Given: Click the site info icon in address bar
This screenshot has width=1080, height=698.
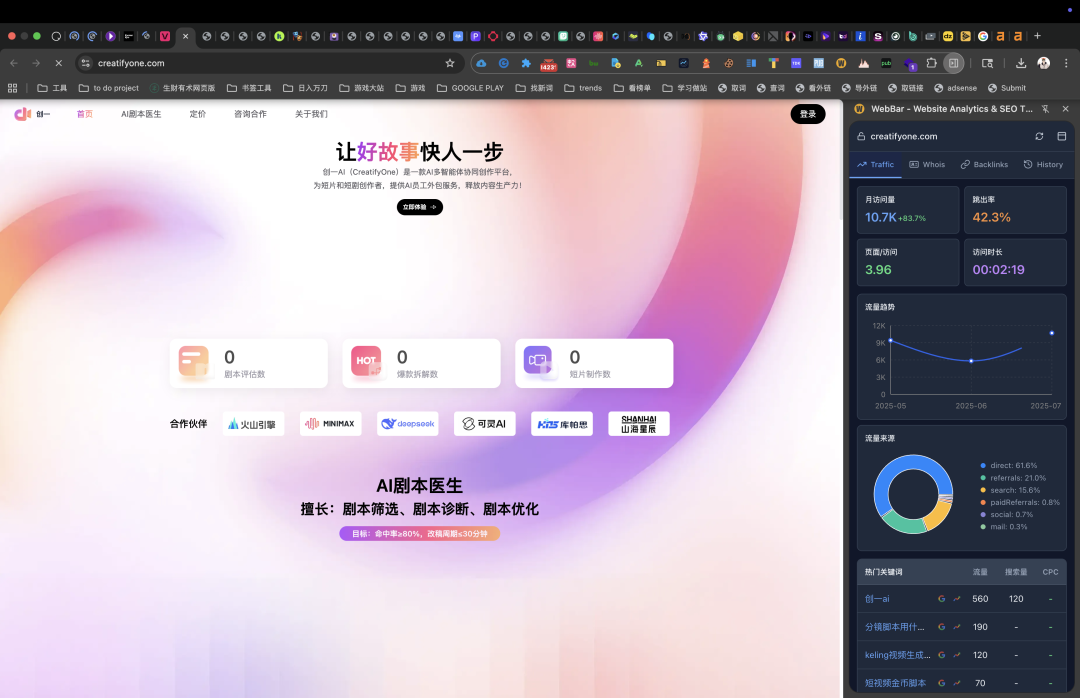Looking at the screenshot, I should (85, 63).
